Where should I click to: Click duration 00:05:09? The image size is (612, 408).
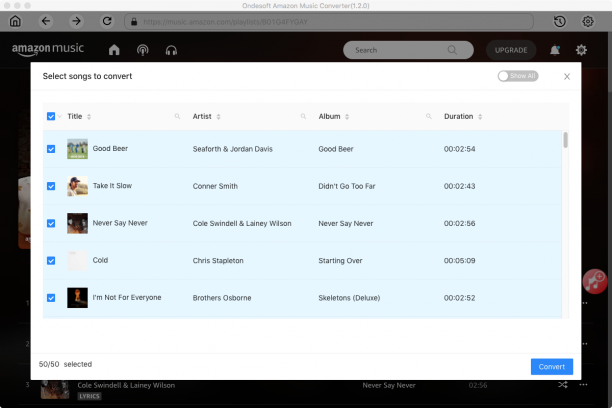459,260
